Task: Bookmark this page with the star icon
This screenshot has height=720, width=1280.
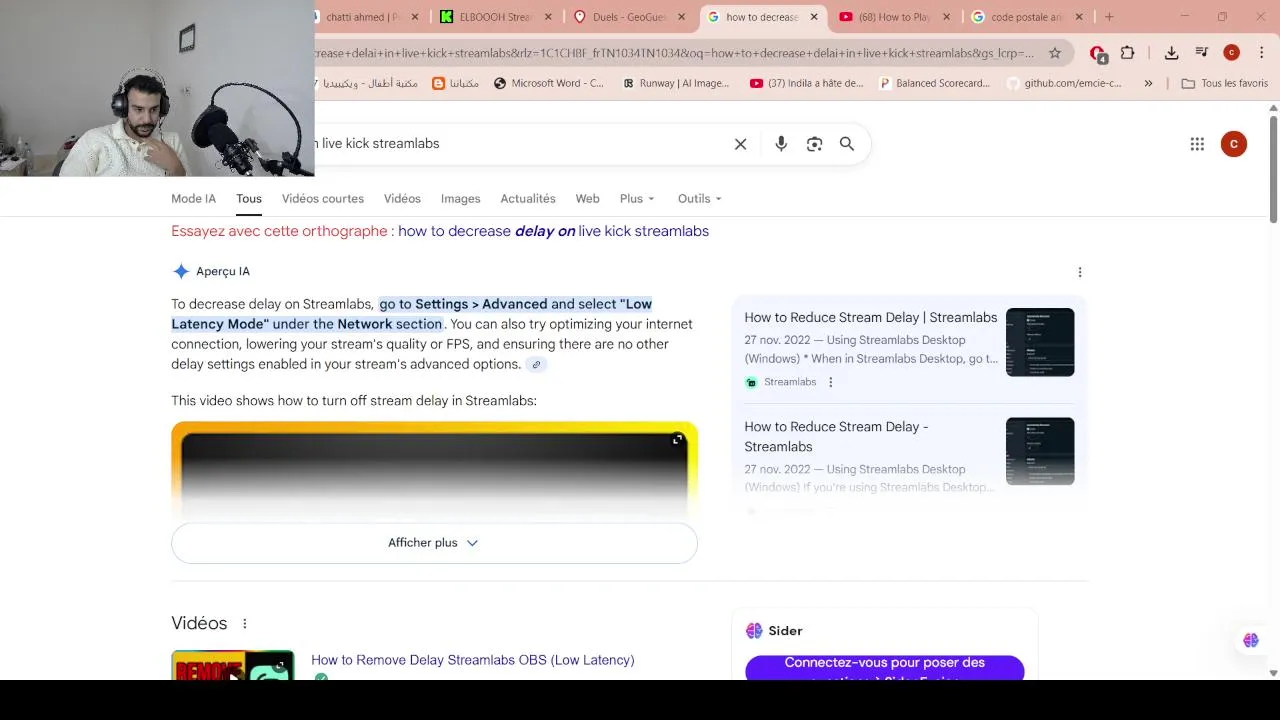Action: click(1055, 53)
